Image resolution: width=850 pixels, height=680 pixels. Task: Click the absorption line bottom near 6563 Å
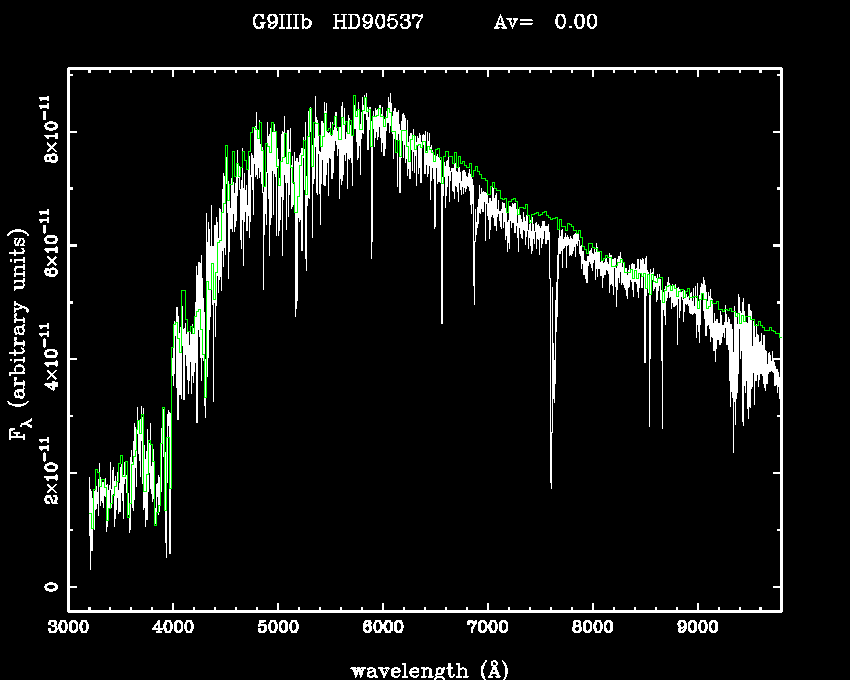tap(442, 322)
